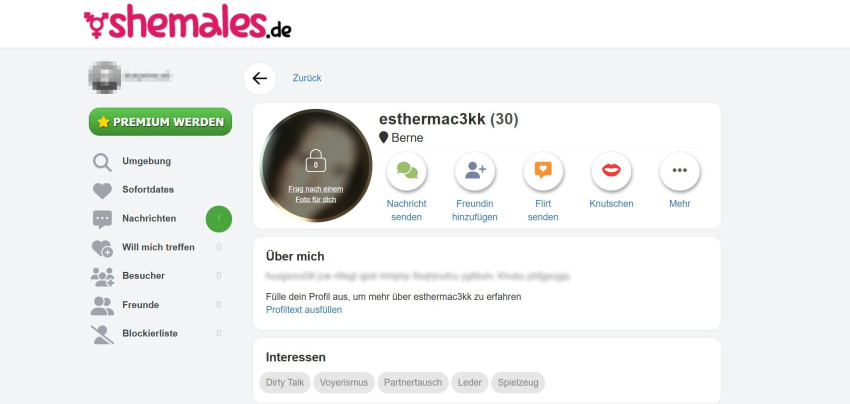
Task: Click the Premium Werden button
Action: (160, 122)
